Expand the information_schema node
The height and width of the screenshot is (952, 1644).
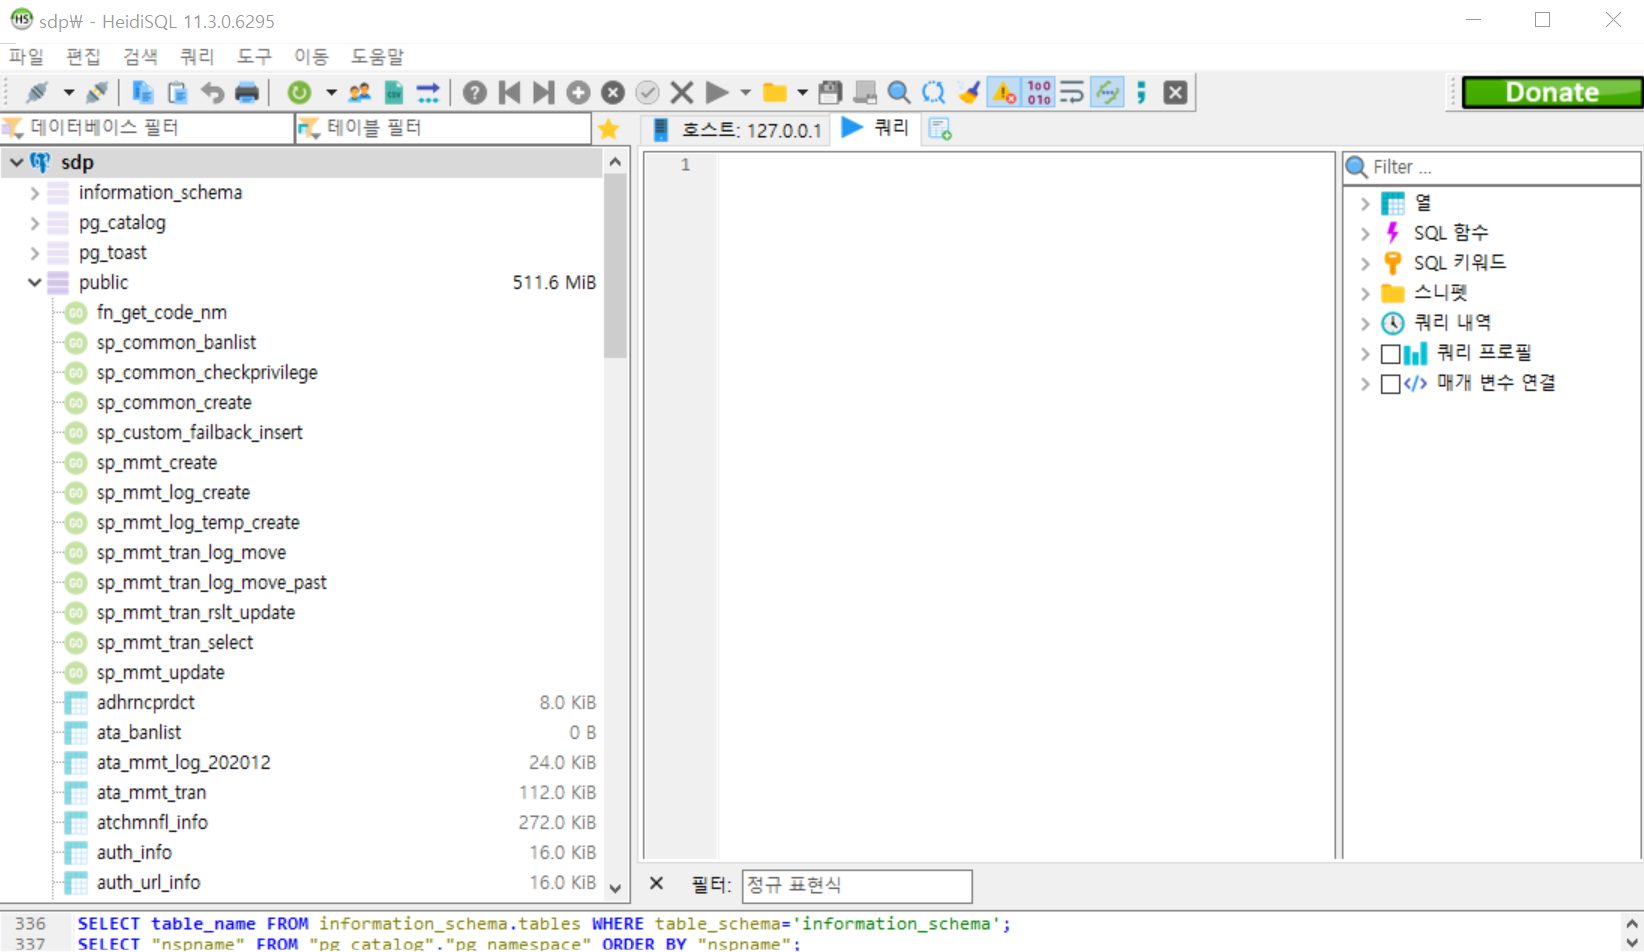coord(35,193)
